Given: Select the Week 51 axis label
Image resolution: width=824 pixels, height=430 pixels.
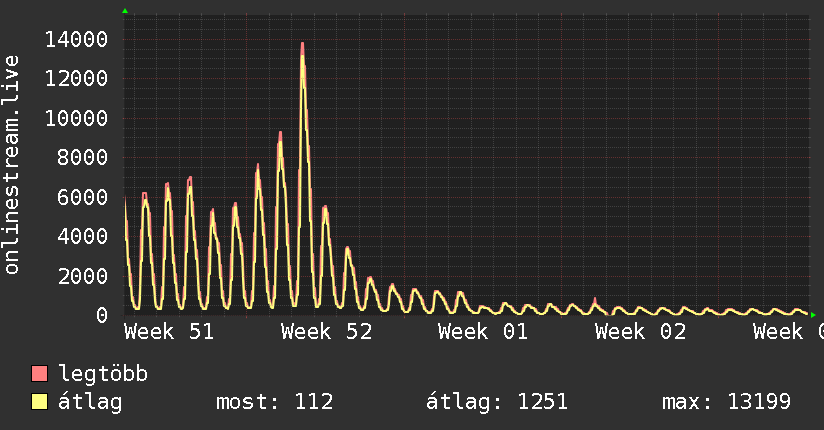Looking at the screenshot, I should point(169,331).
